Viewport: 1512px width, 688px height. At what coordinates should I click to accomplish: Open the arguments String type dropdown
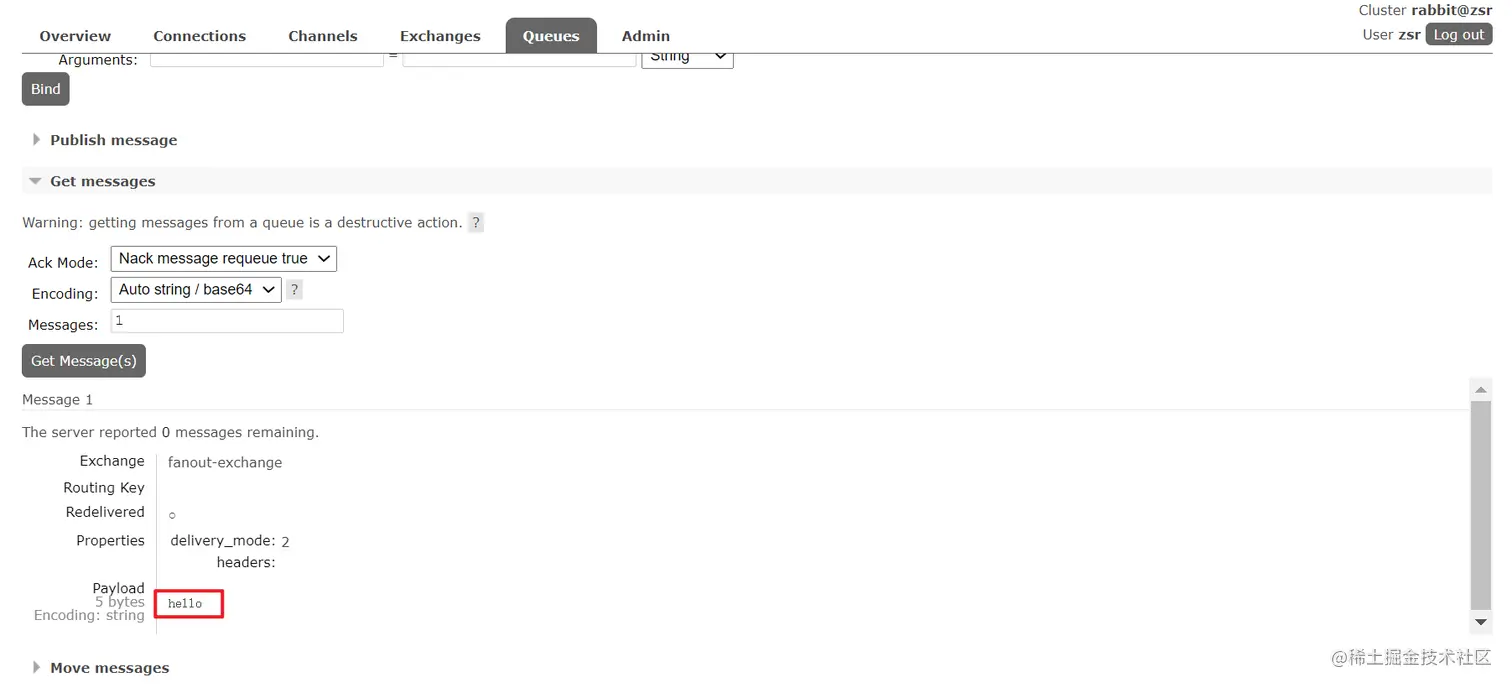tap(687, 57)
